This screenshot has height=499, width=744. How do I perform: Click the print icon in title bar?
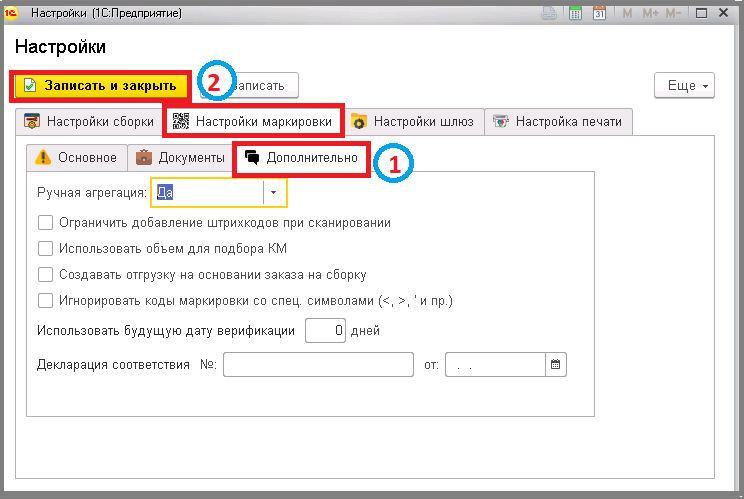[x=549, y=13]
